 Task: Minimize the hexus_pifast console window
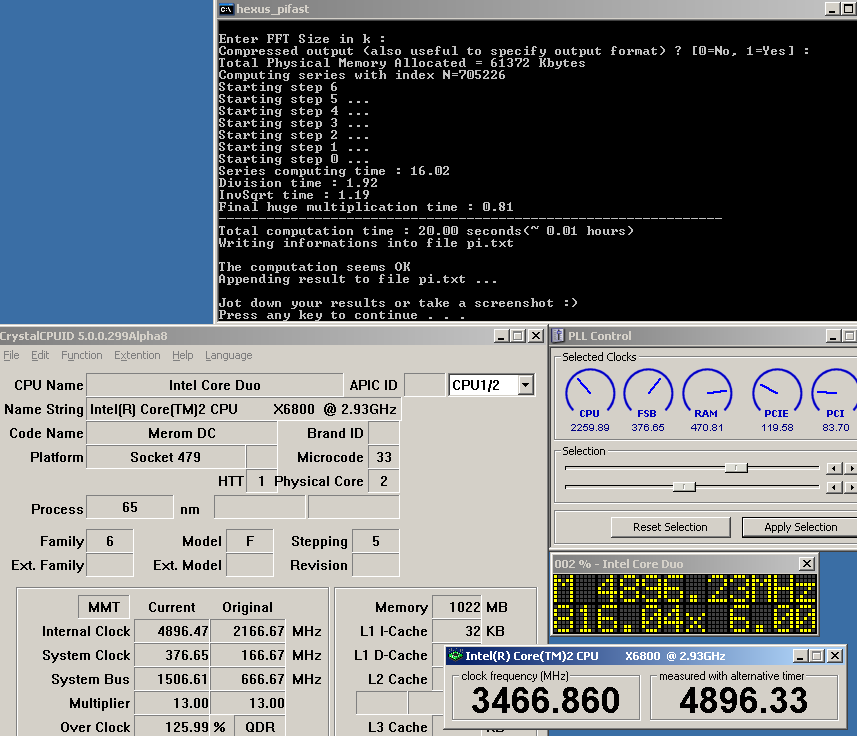832,9
